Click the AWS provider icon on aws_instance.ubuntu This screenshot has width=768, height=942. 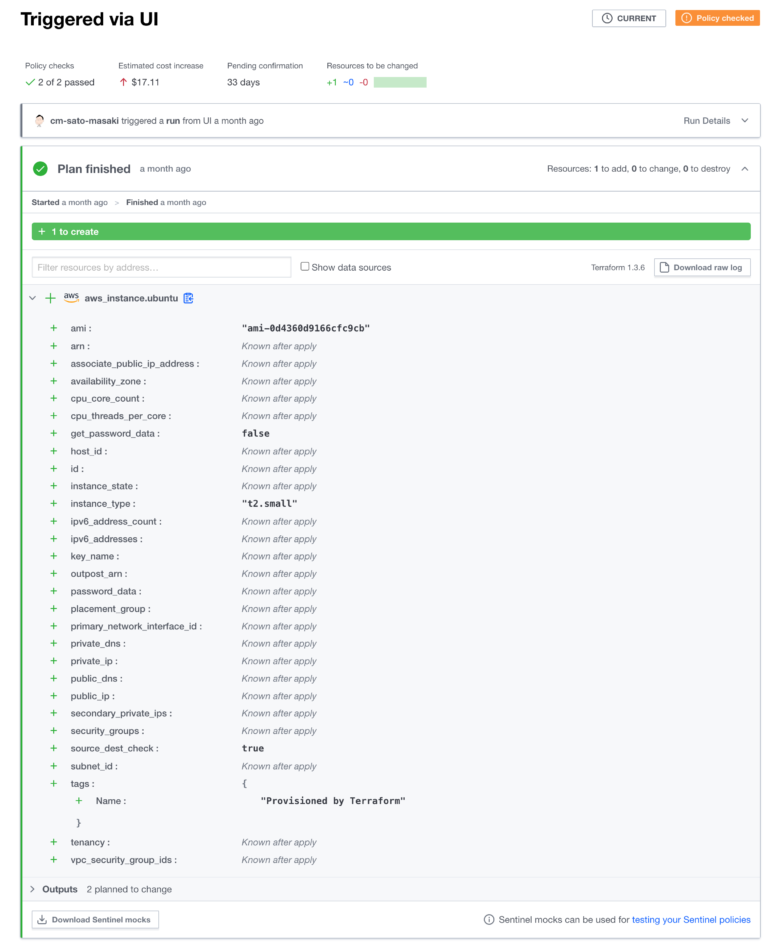click(73, 297)
